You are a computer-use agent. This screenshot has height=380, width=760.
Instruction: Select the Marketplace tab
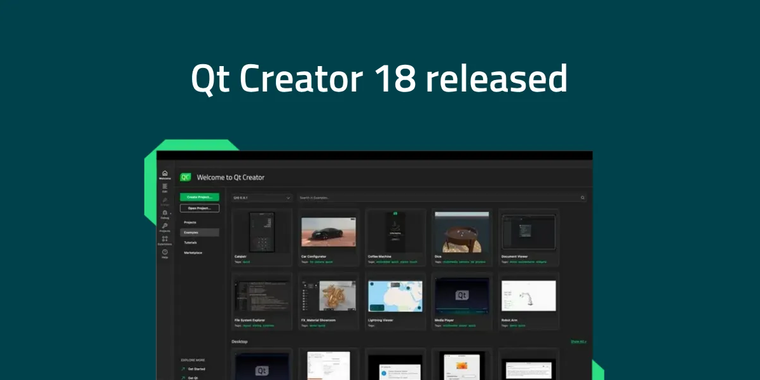(x=193, y=253)
